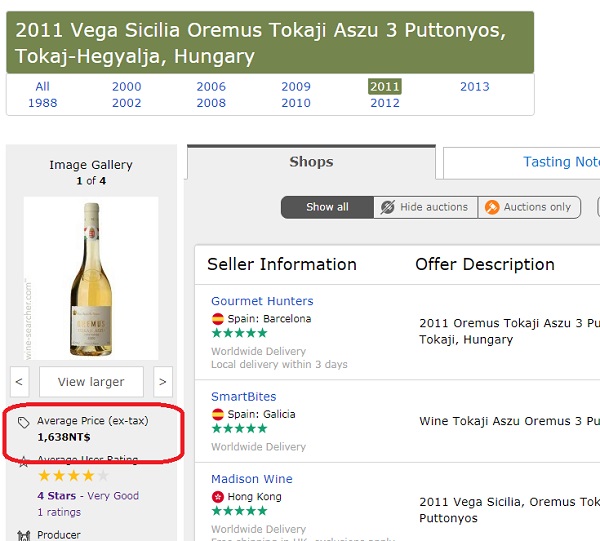Screen dimensions: 600x541
Task: Click the price tag icon beside Average Price
Action: pos(23,422)
